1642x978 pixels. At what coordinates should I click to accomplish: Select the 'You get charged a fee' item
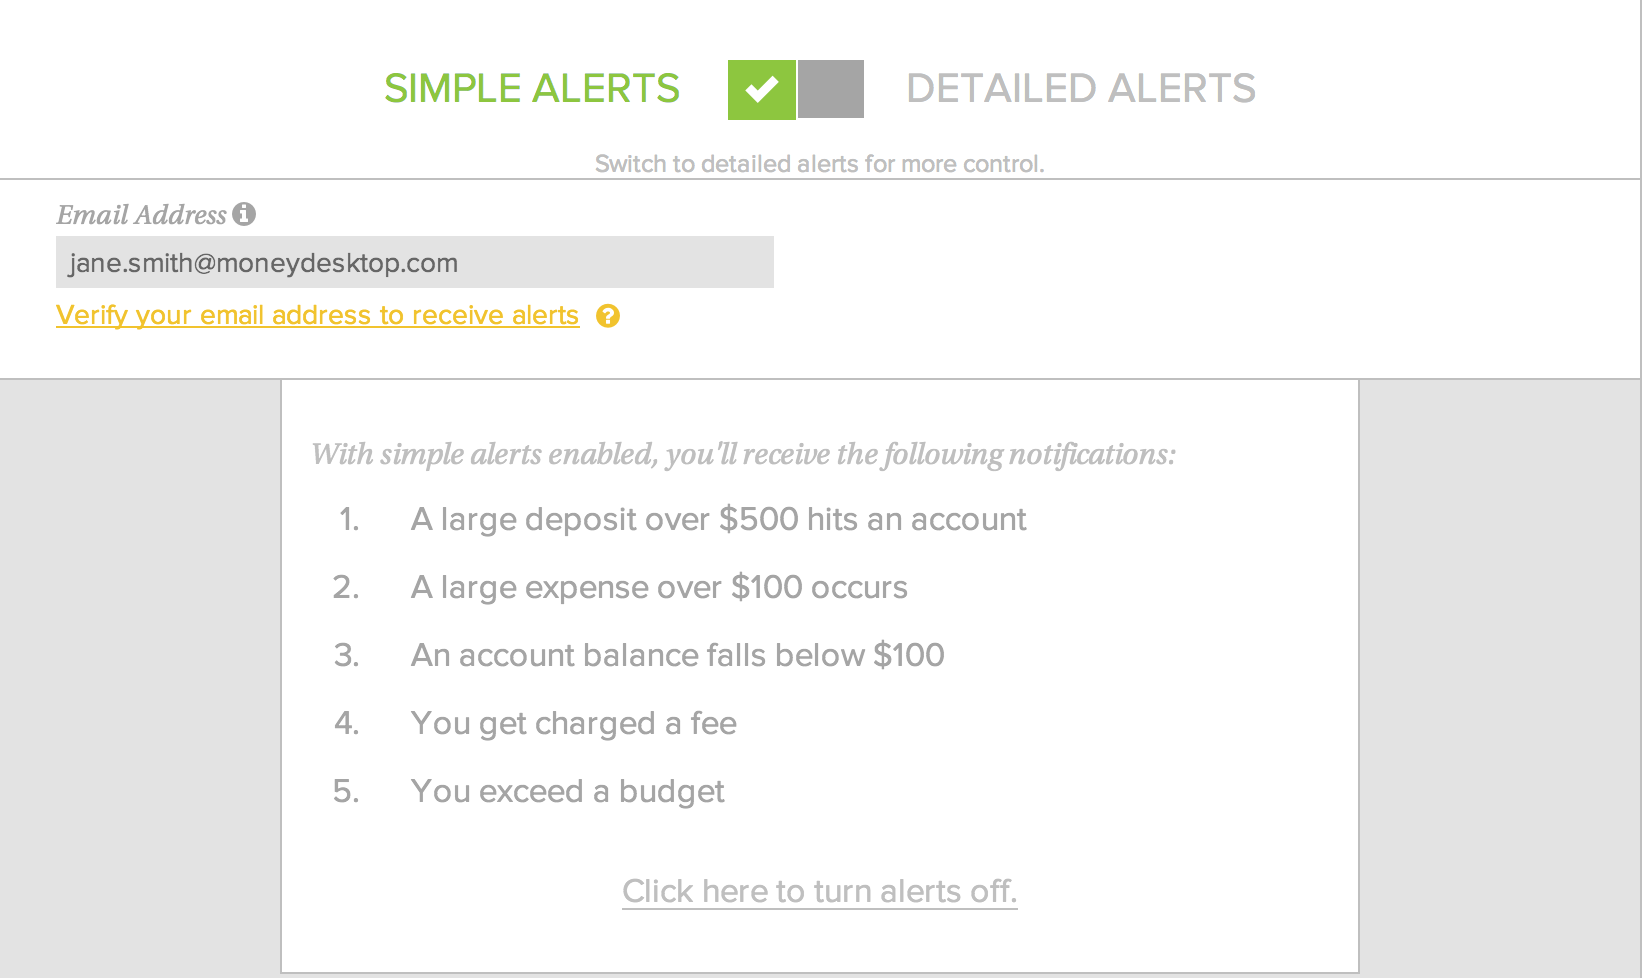coord(574,723)
